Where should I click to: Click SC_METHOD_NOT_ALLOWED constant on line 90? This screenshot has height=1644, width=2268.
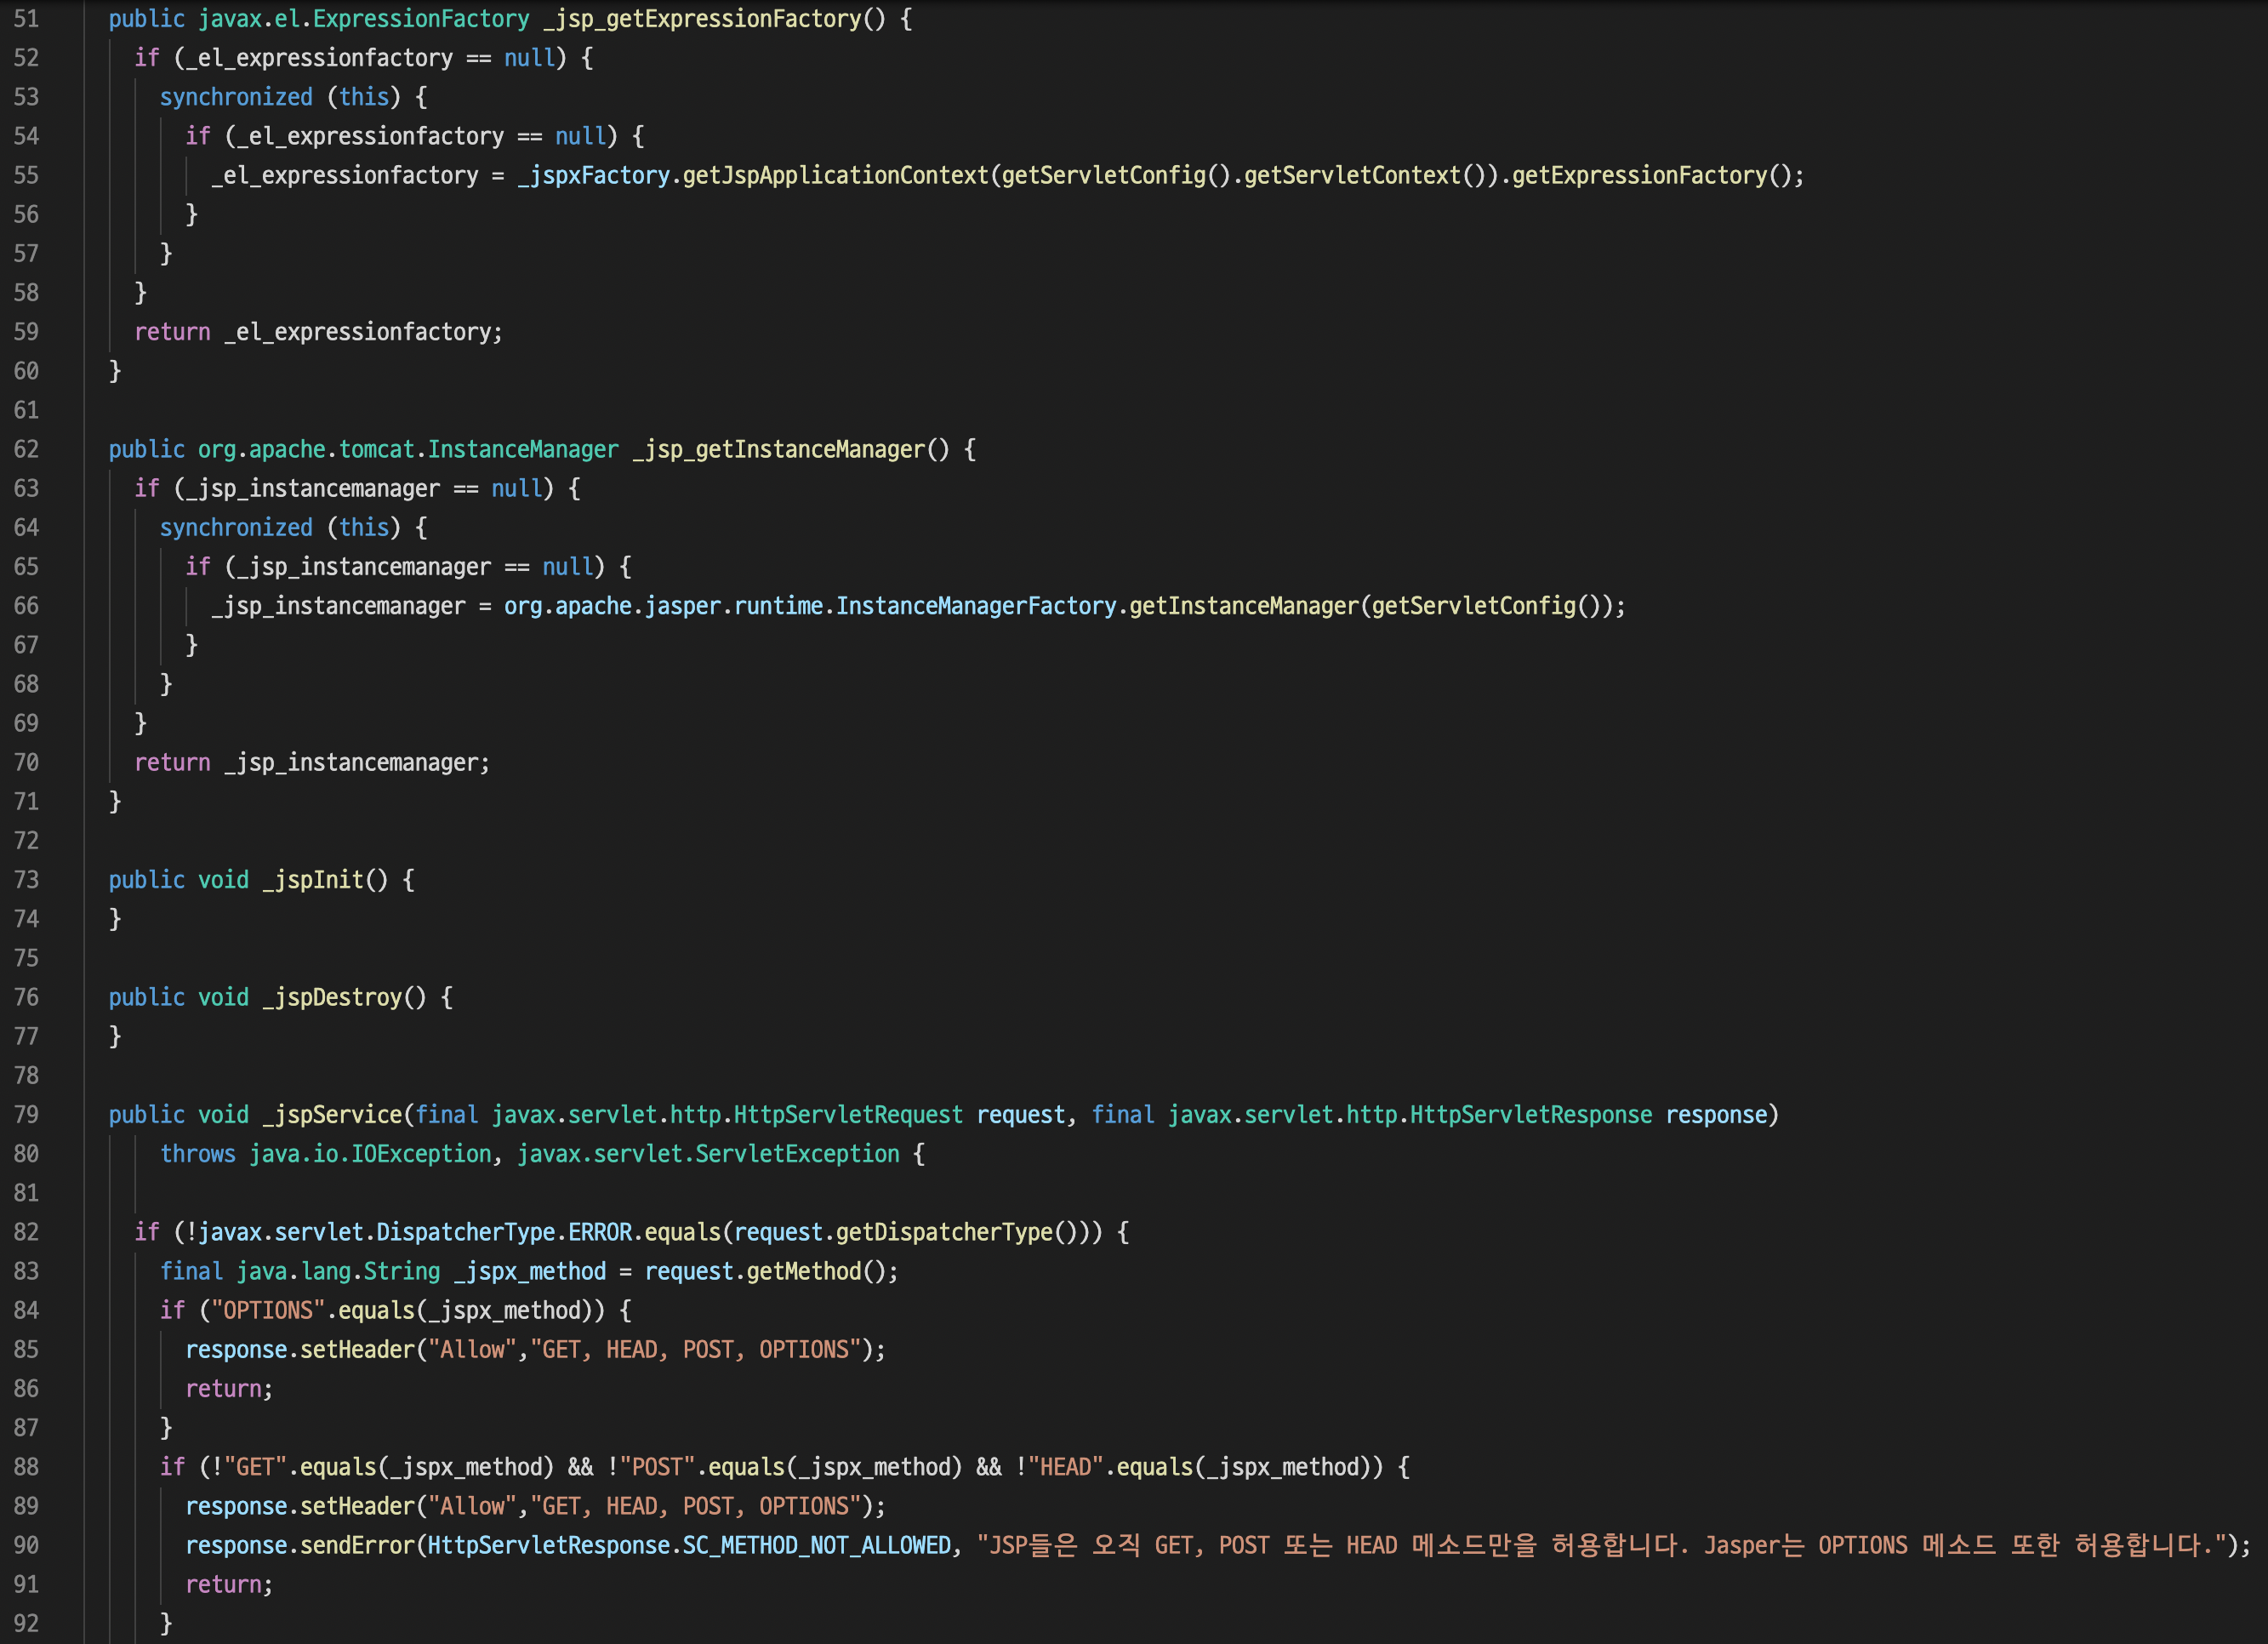point(816,1545)
